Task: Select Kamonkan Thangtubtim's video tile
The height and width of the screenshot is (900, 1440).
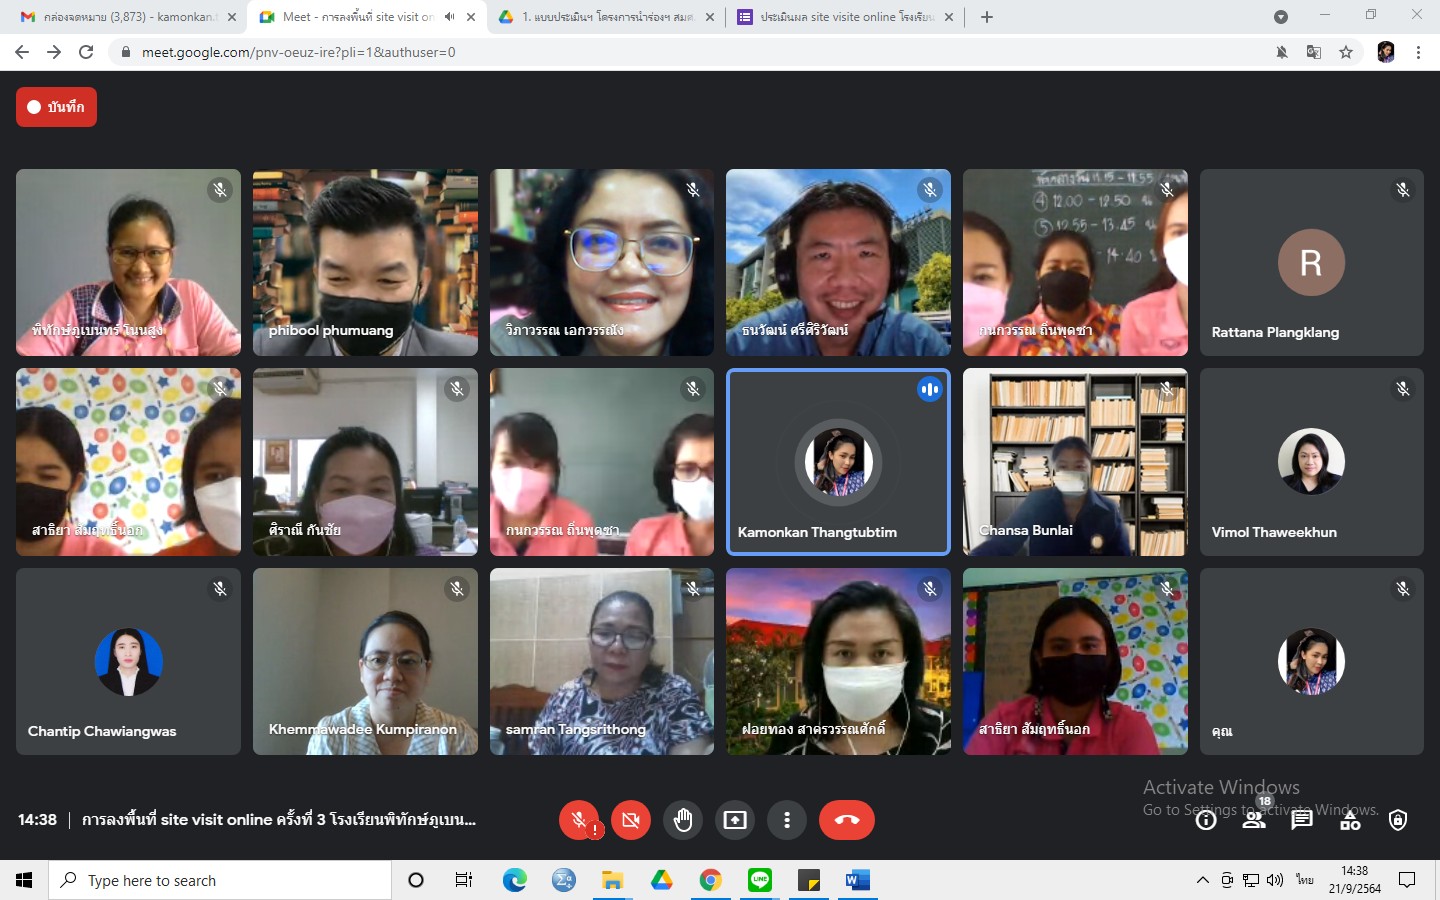Action: (838, 461)
